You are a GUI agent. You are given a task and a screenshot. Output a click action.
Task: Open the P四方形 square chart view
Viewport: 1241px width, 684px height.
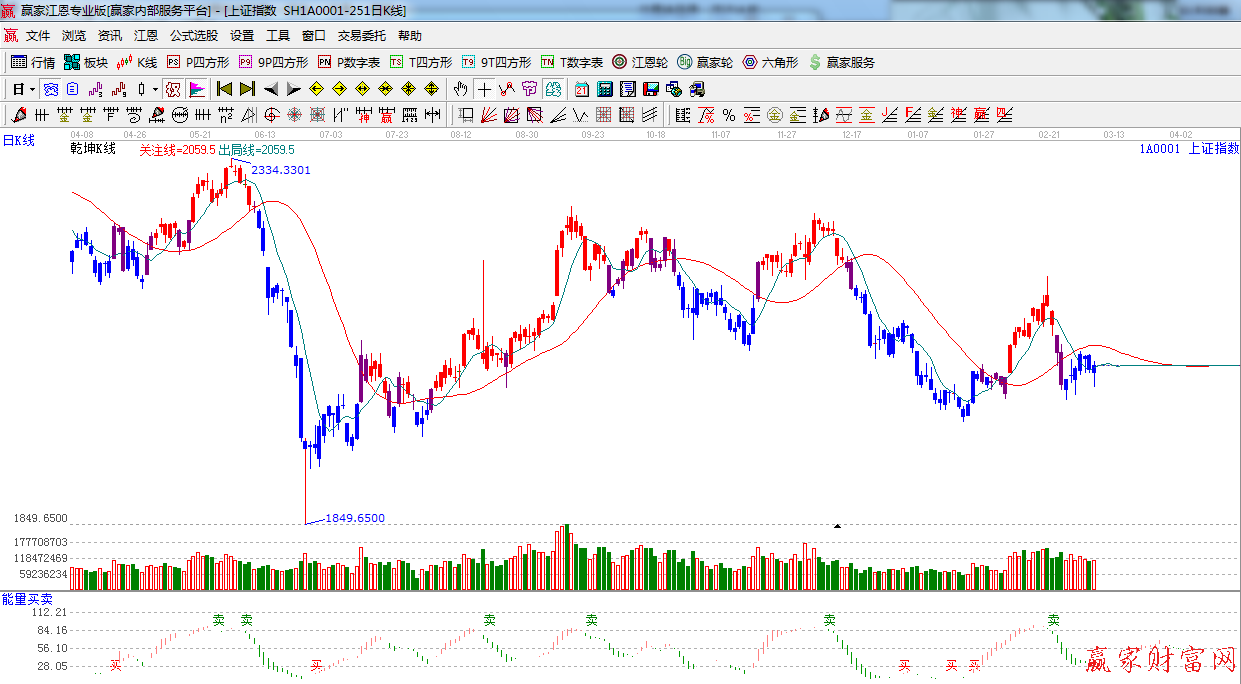click(198, 62)
